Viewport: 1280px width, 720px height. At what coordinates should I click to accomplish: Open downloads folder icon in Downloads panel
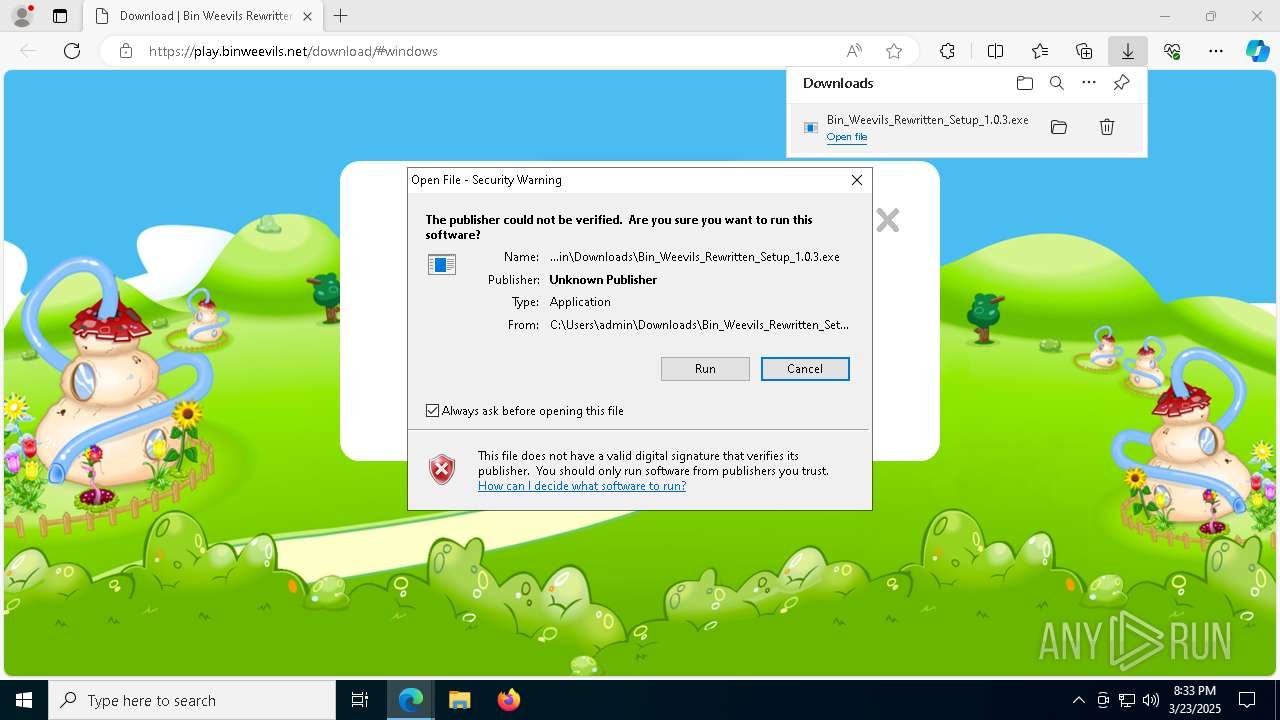[1024, 83]
